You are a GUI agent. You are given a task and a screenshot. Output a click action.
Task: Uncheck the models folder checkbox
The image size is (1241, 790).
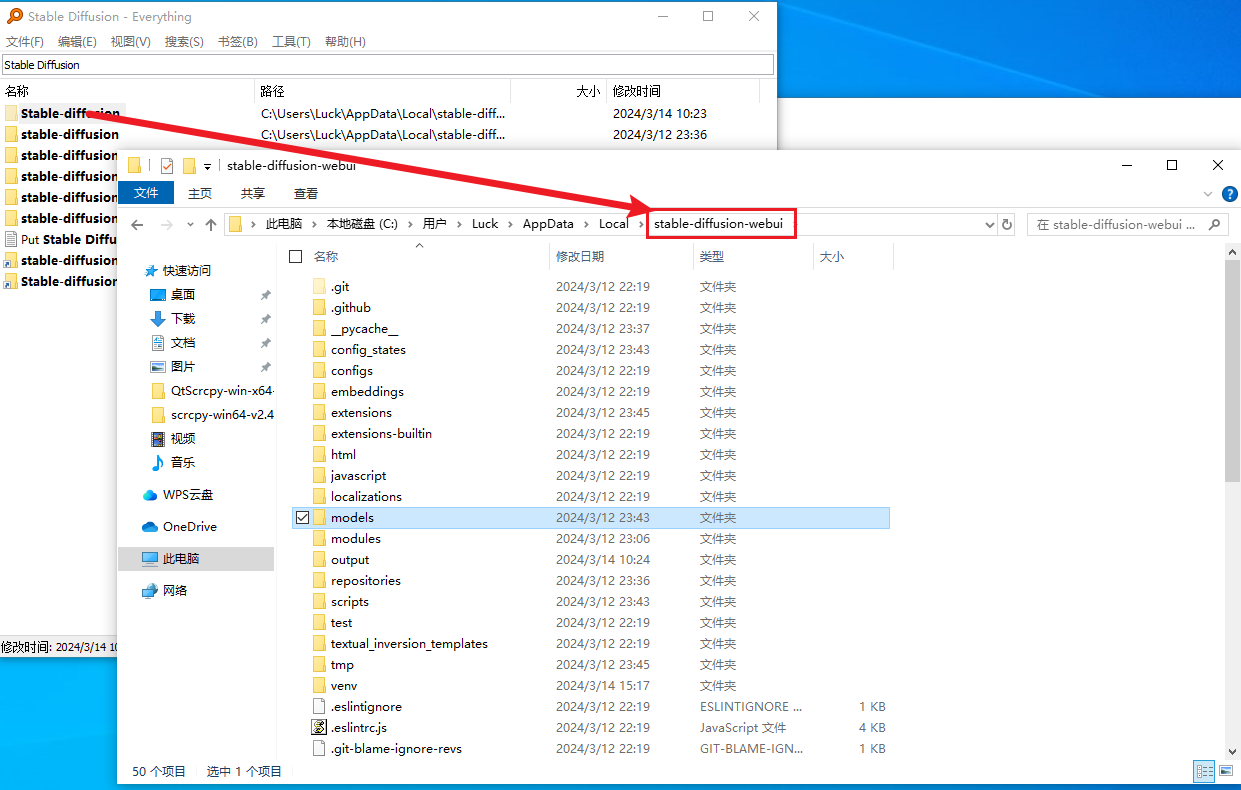(302, 518)
